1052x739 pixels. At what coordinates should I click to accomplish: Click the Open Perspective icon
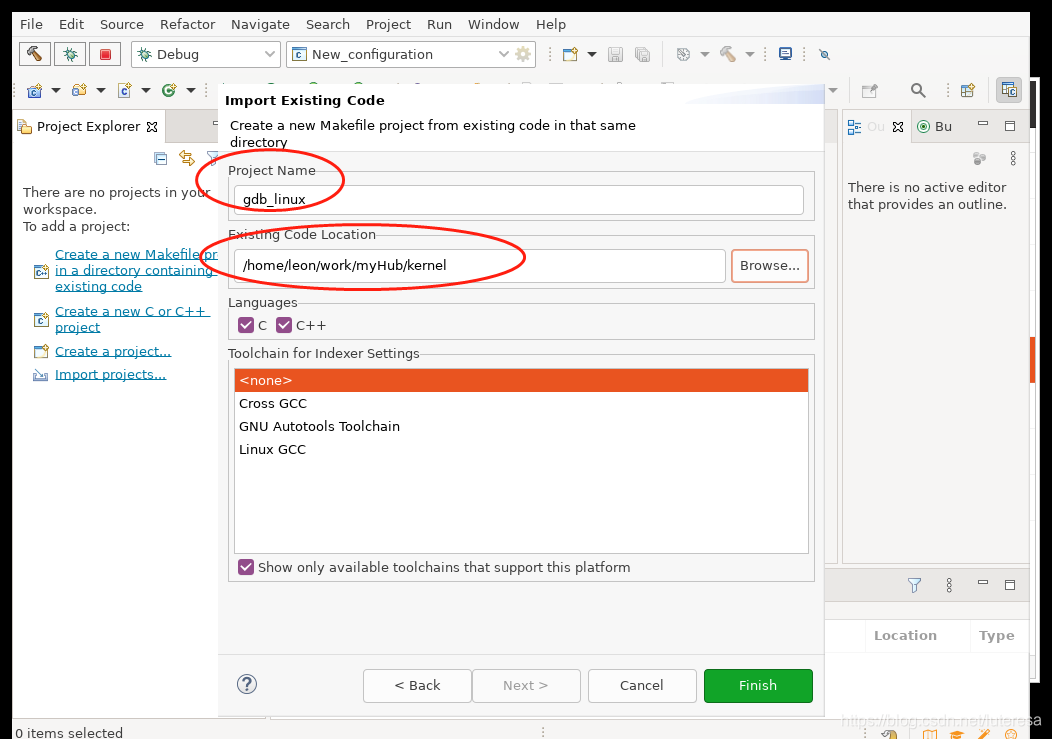967,90
